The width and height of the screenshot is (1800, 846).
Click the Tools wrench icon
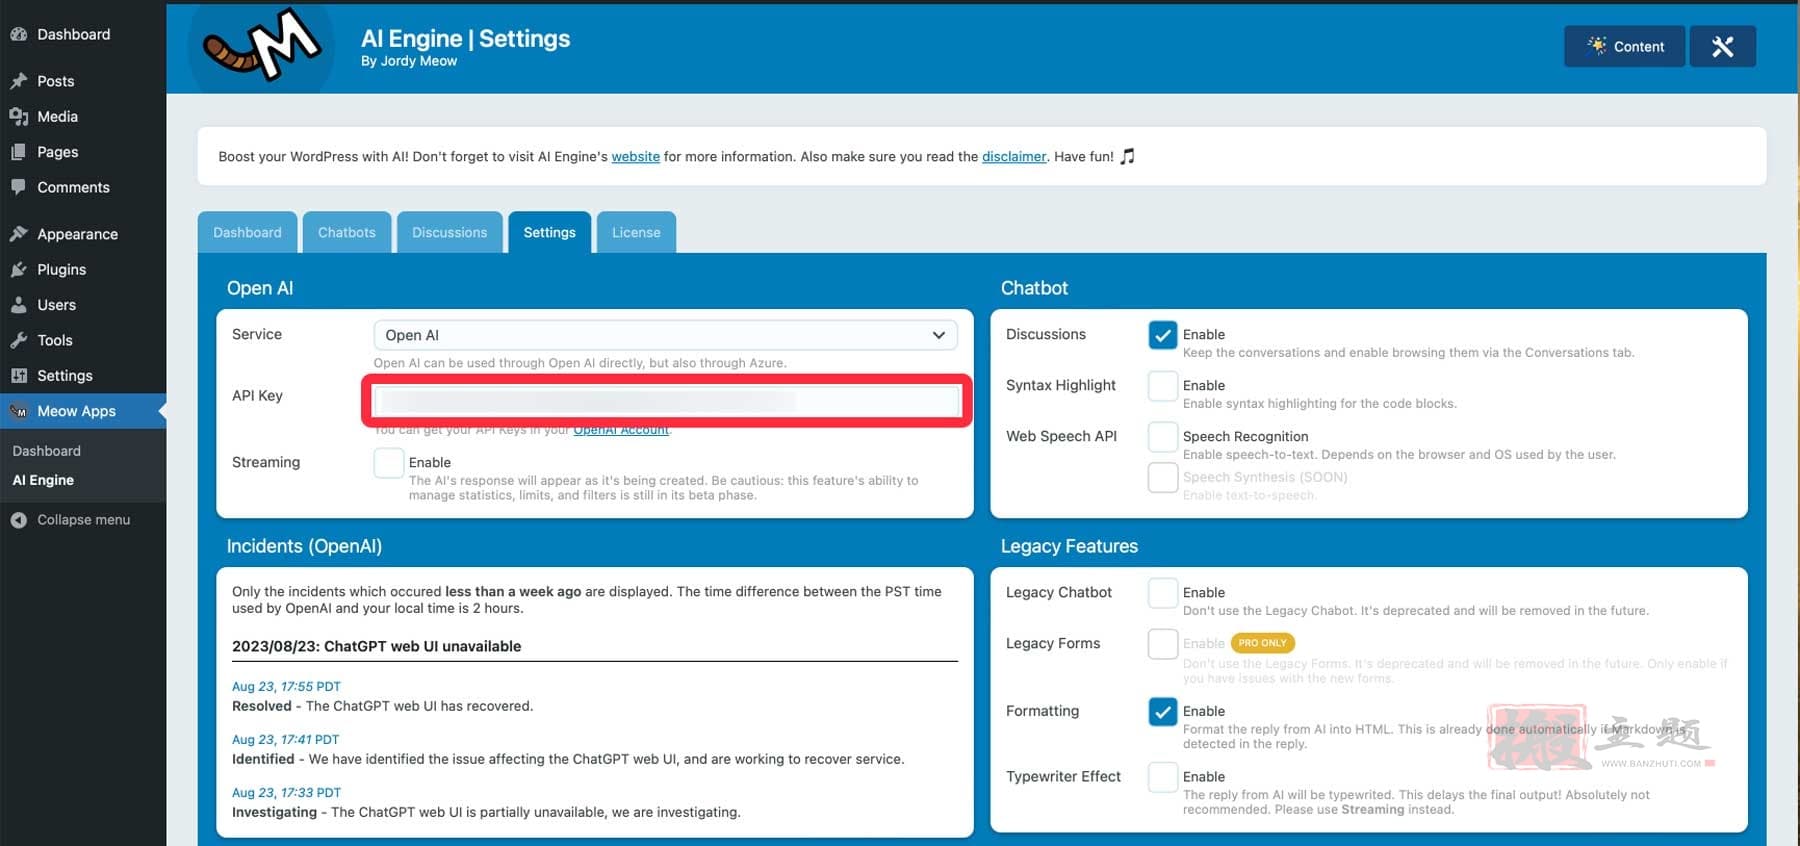coord(18,340)
